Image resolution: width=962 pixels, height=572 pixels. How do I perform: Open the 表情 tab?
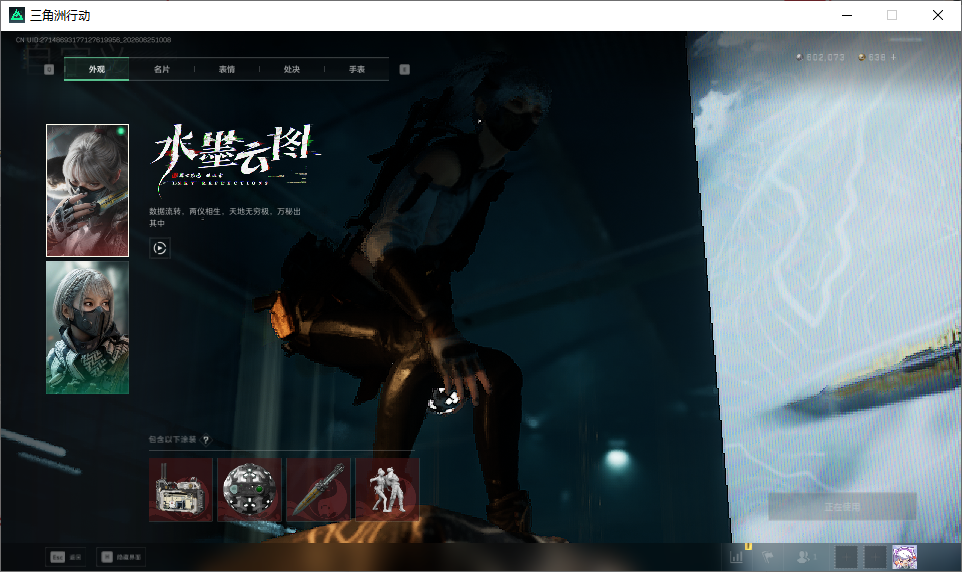226,69
